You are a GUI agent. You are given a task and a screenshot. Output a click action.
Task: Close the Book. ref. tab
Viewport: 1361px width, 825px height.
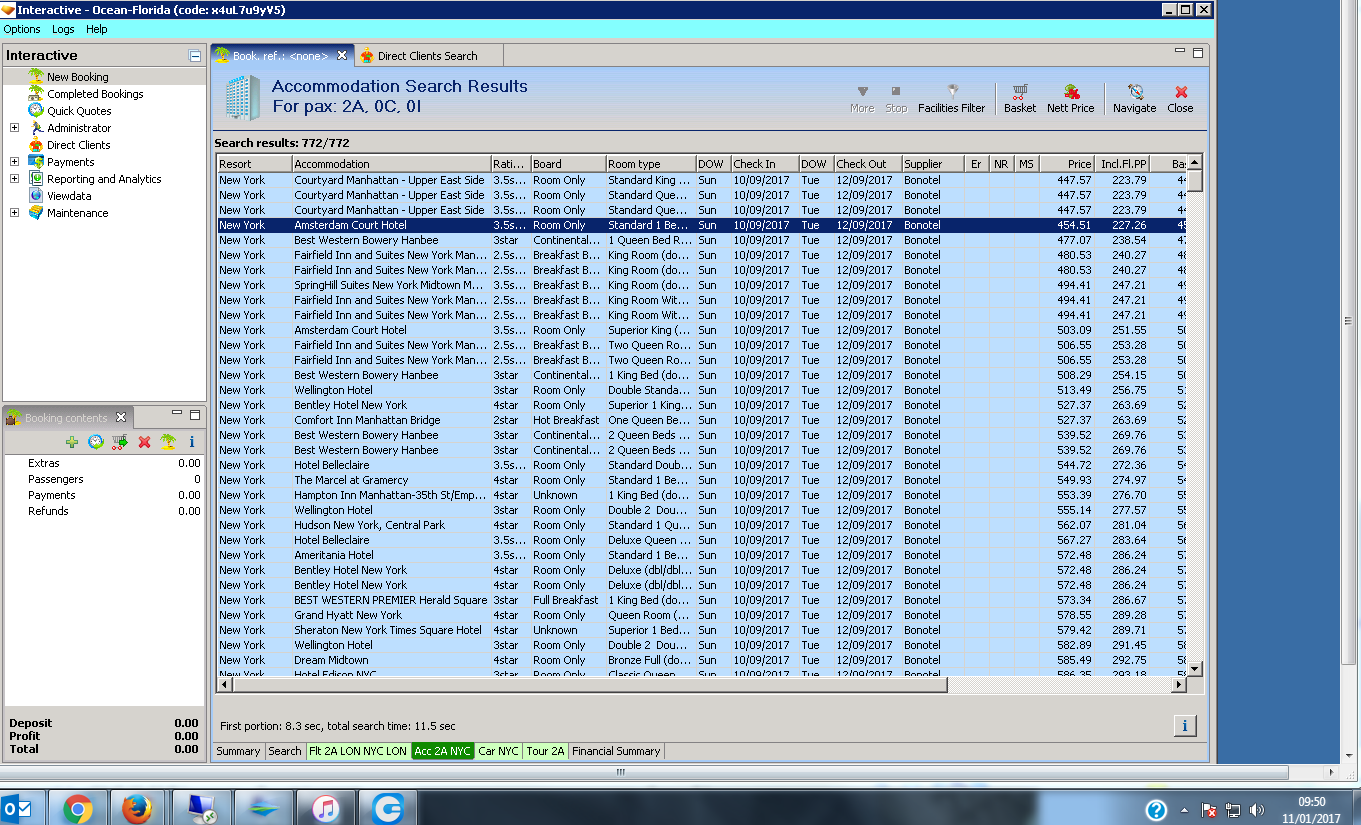point(342,56)
